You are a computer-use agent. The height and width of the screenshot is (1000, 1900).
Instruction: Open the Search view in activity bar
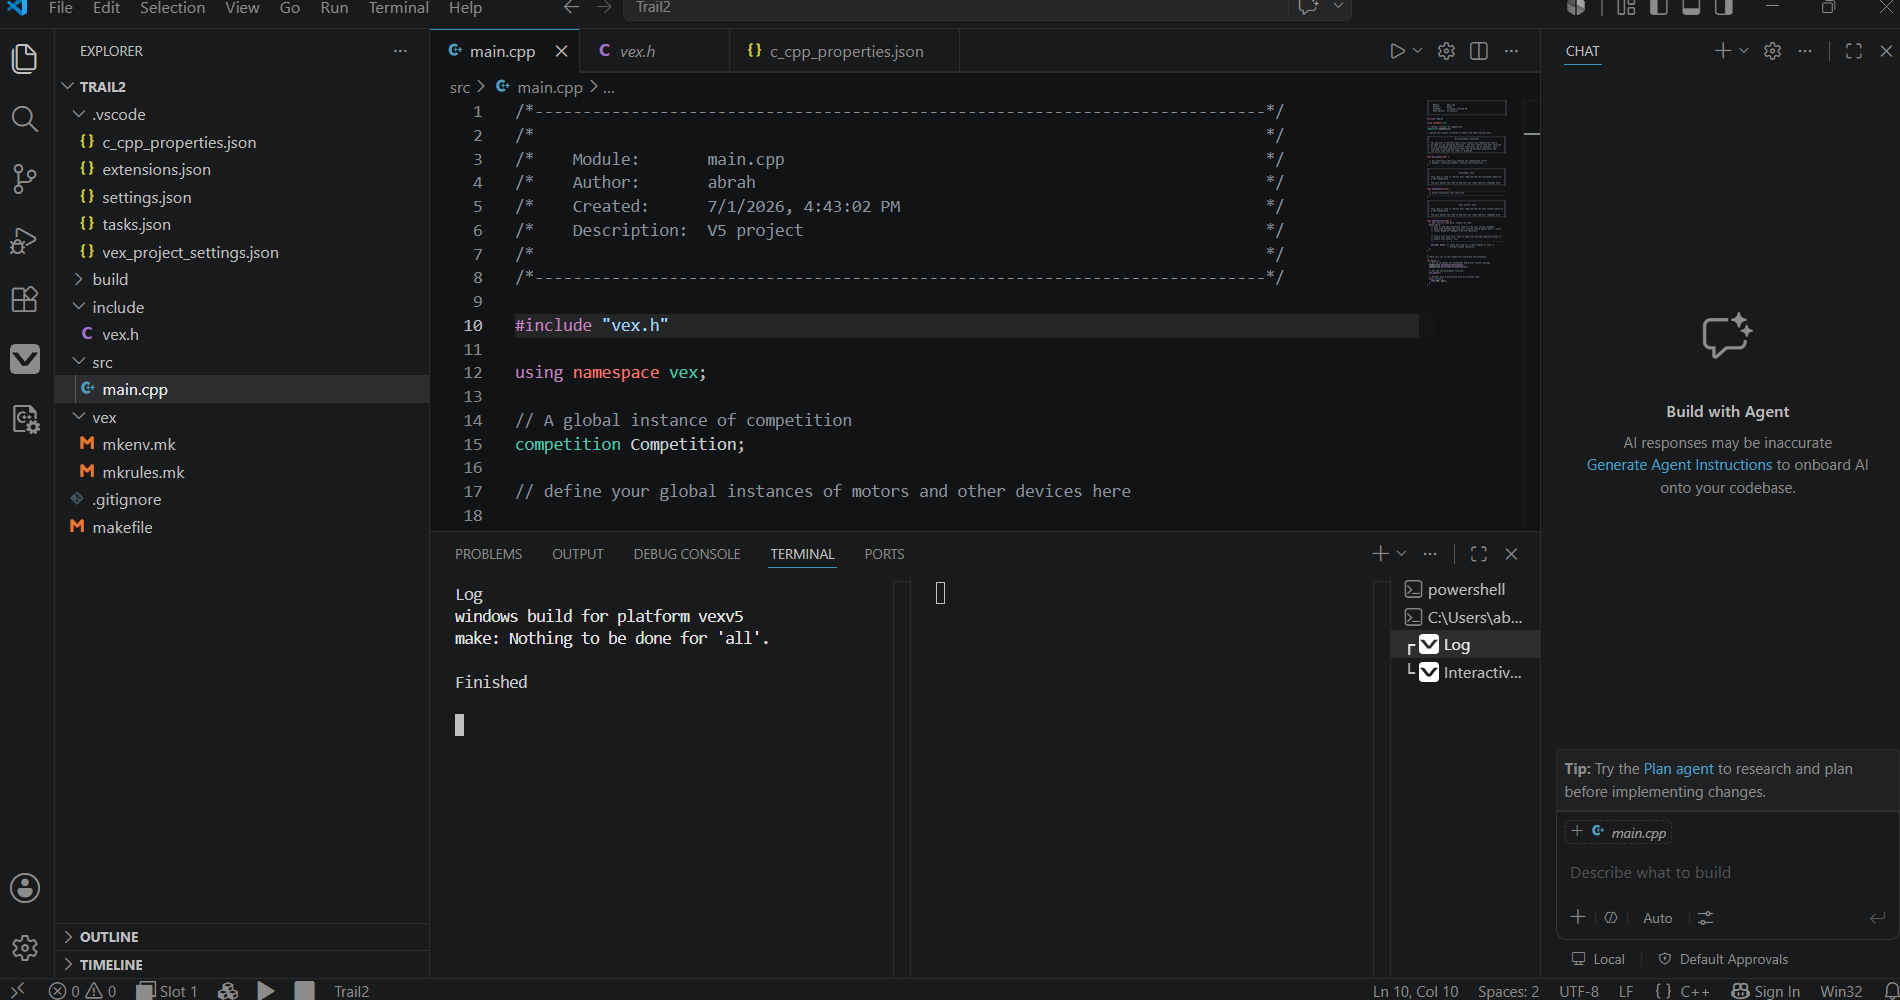(x=25, y=119)
